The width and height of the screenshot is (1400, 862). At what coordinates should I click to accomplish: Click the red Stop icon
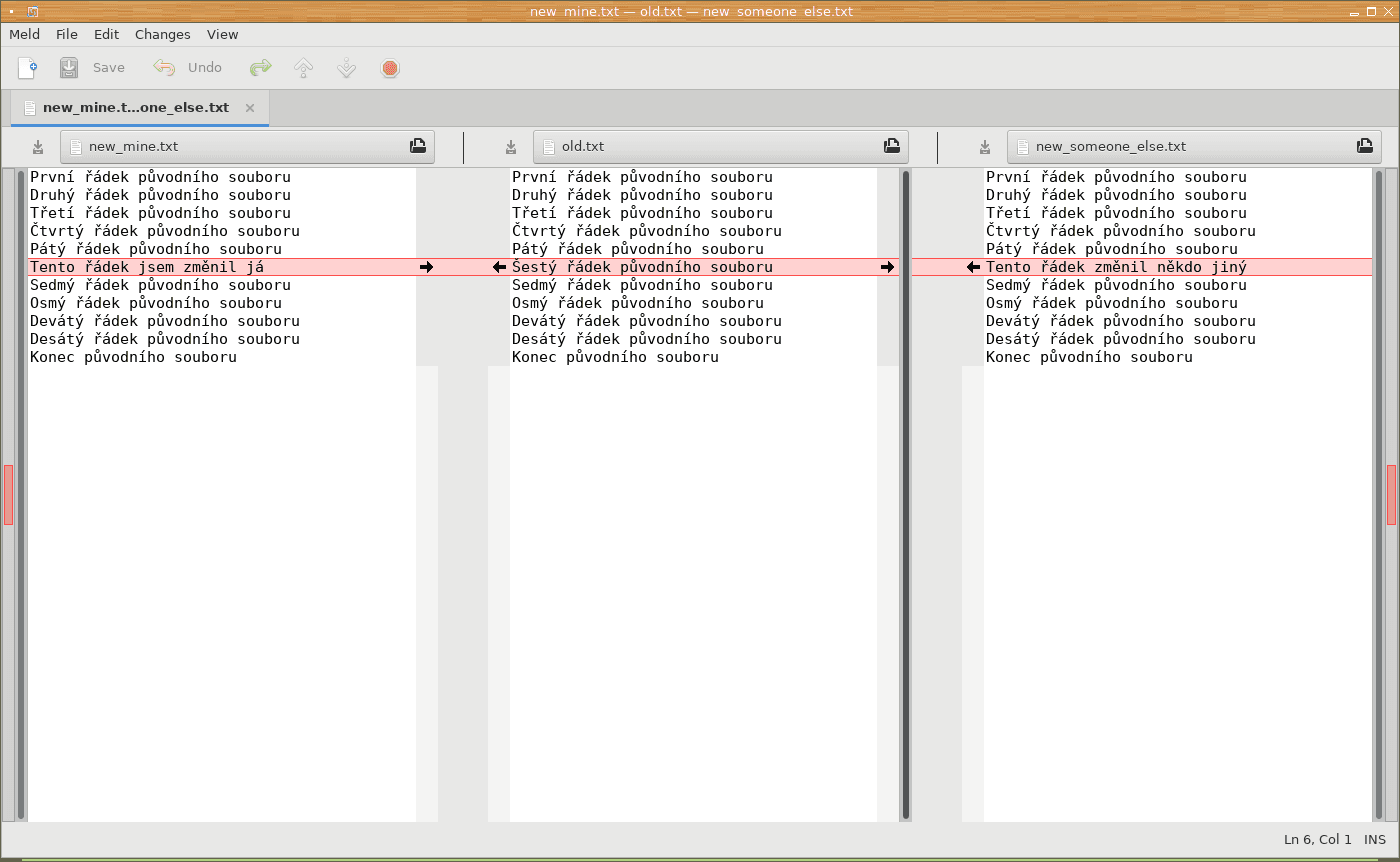click(x=390, y=68)
